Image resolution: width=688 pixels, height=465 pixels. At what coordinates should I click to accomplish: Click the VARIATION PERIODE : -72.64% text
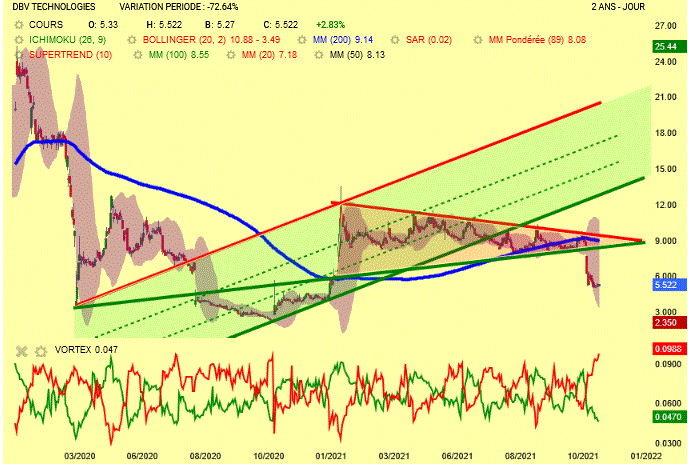coord(179,7)
